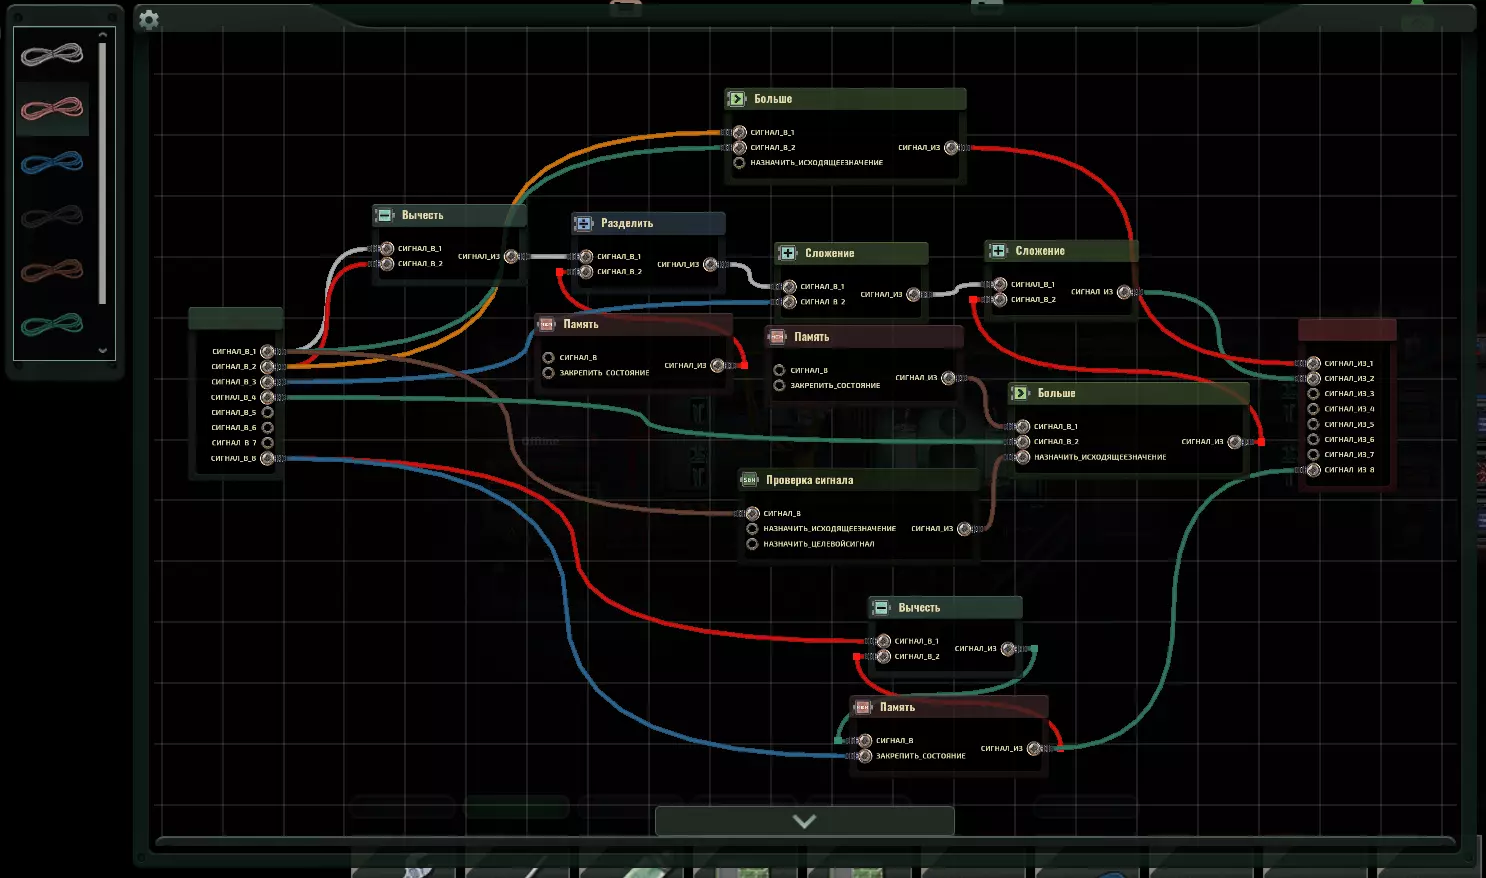Click the dark green header of the input panel
The height and width of the screenshot is (878, 1486).
pos(236,319)
